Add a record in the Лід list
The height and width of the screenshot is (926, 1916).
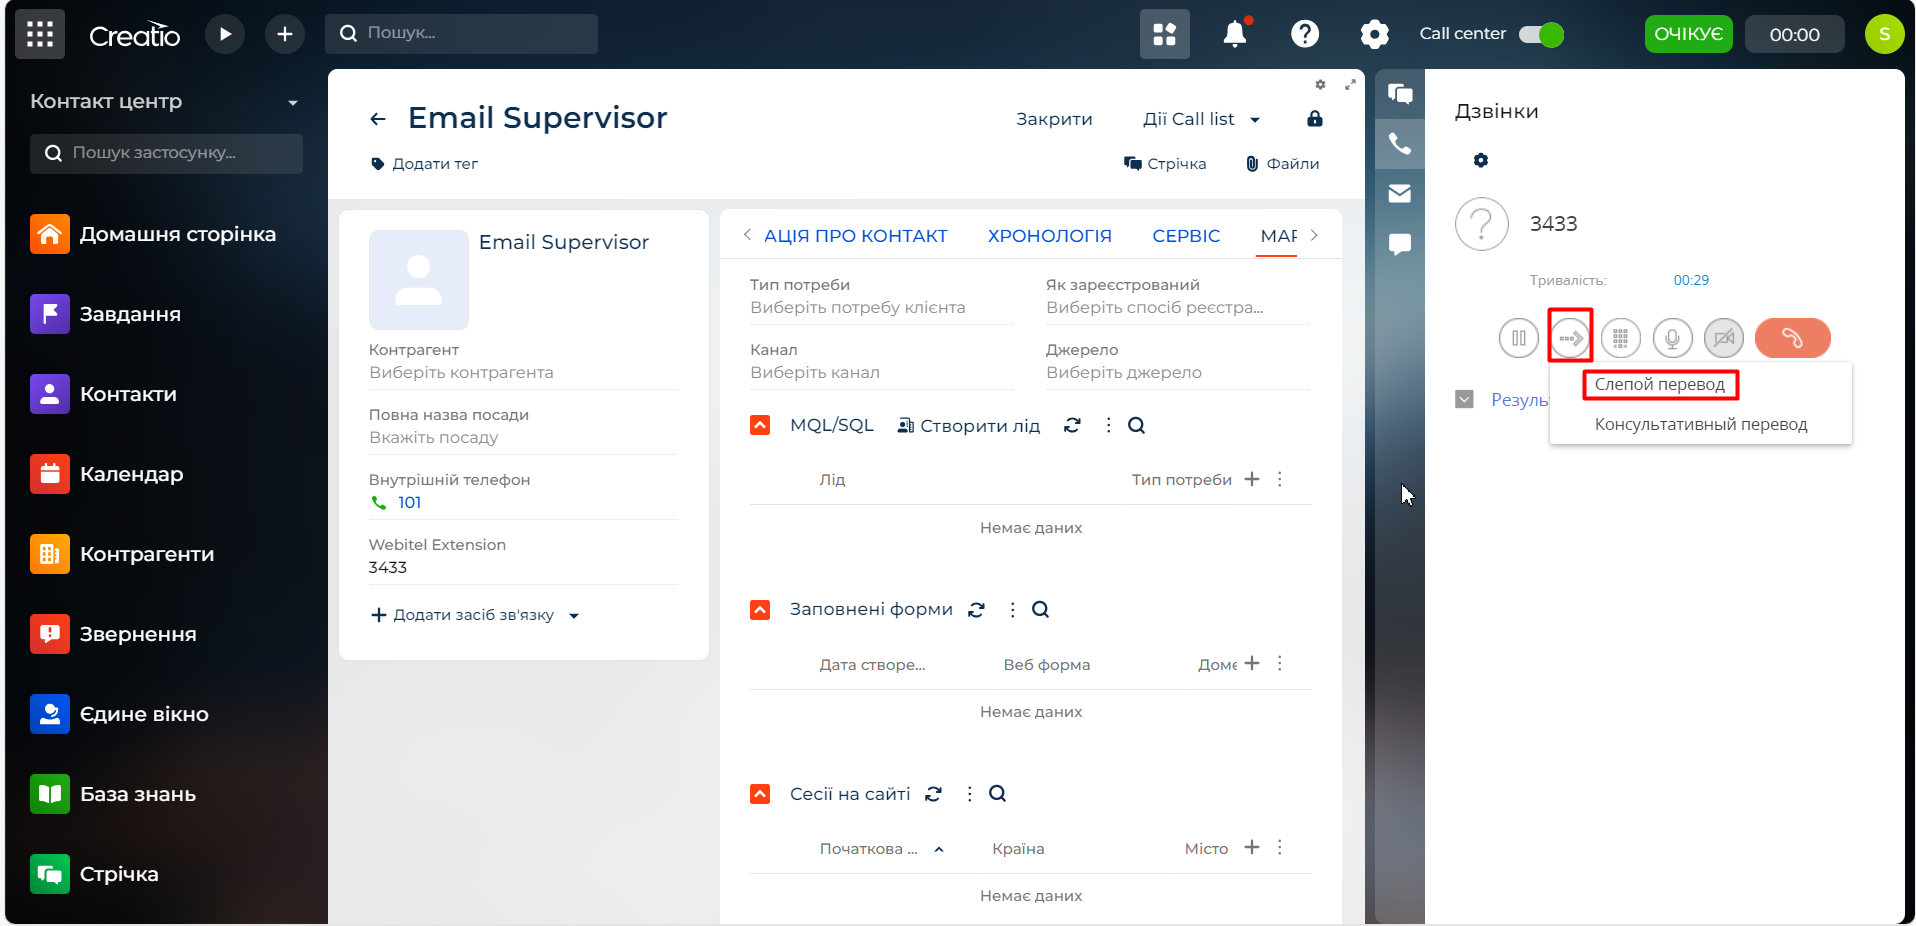coord(1252,479)
